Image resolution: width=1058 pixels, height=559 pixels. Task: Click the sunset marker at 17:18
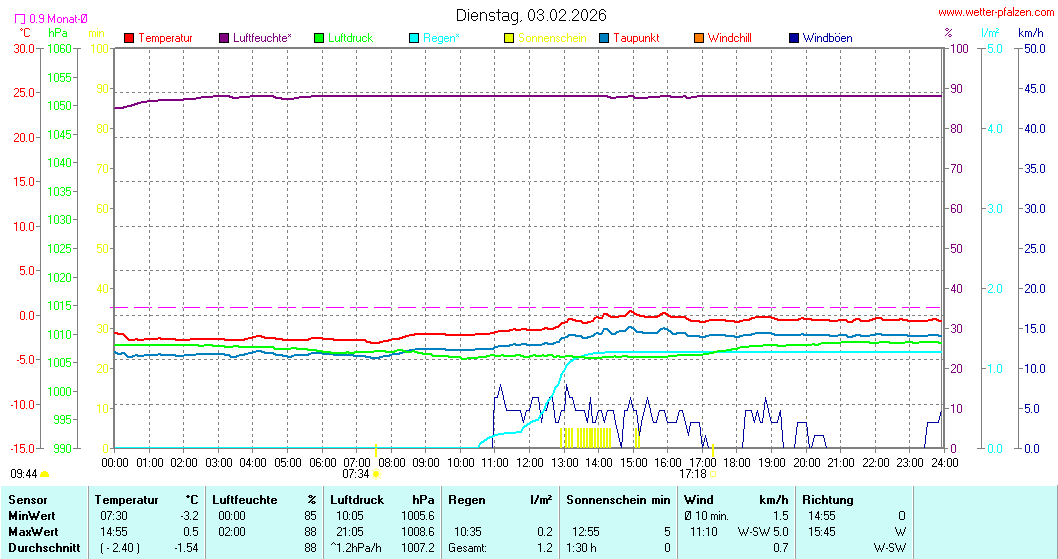713,473
